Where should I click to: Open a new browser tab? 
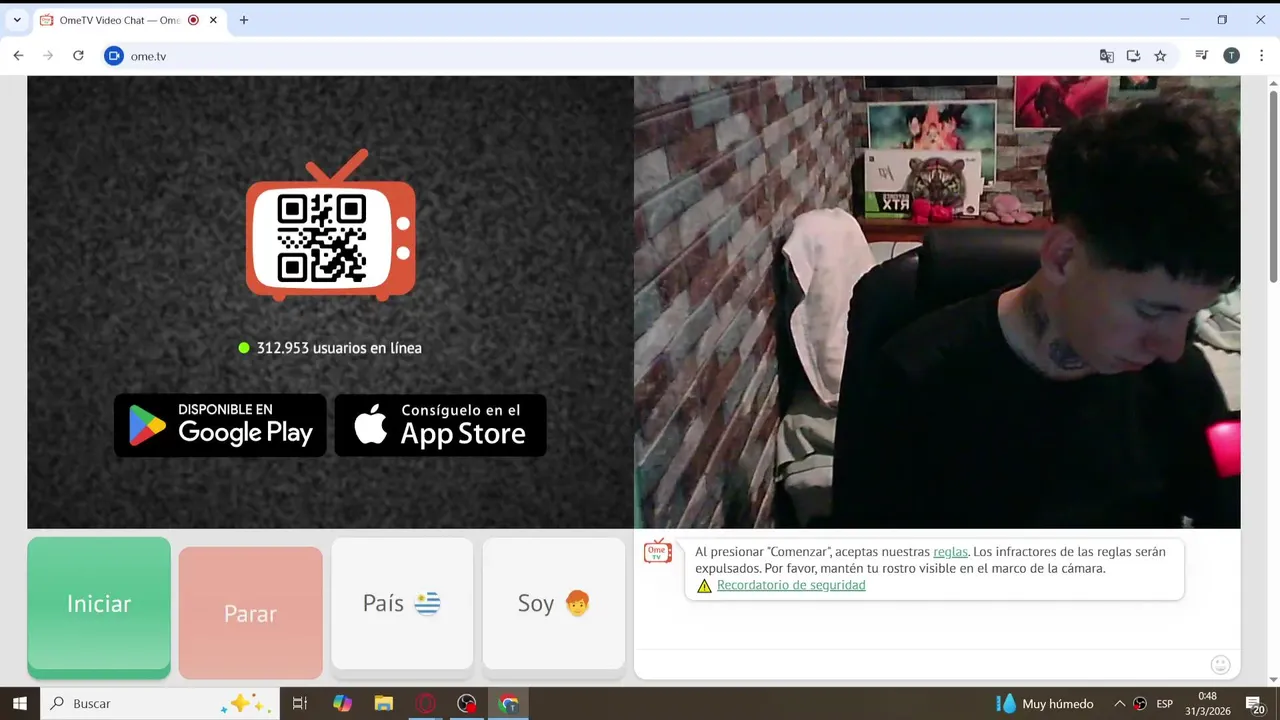(x=243, y=20)
